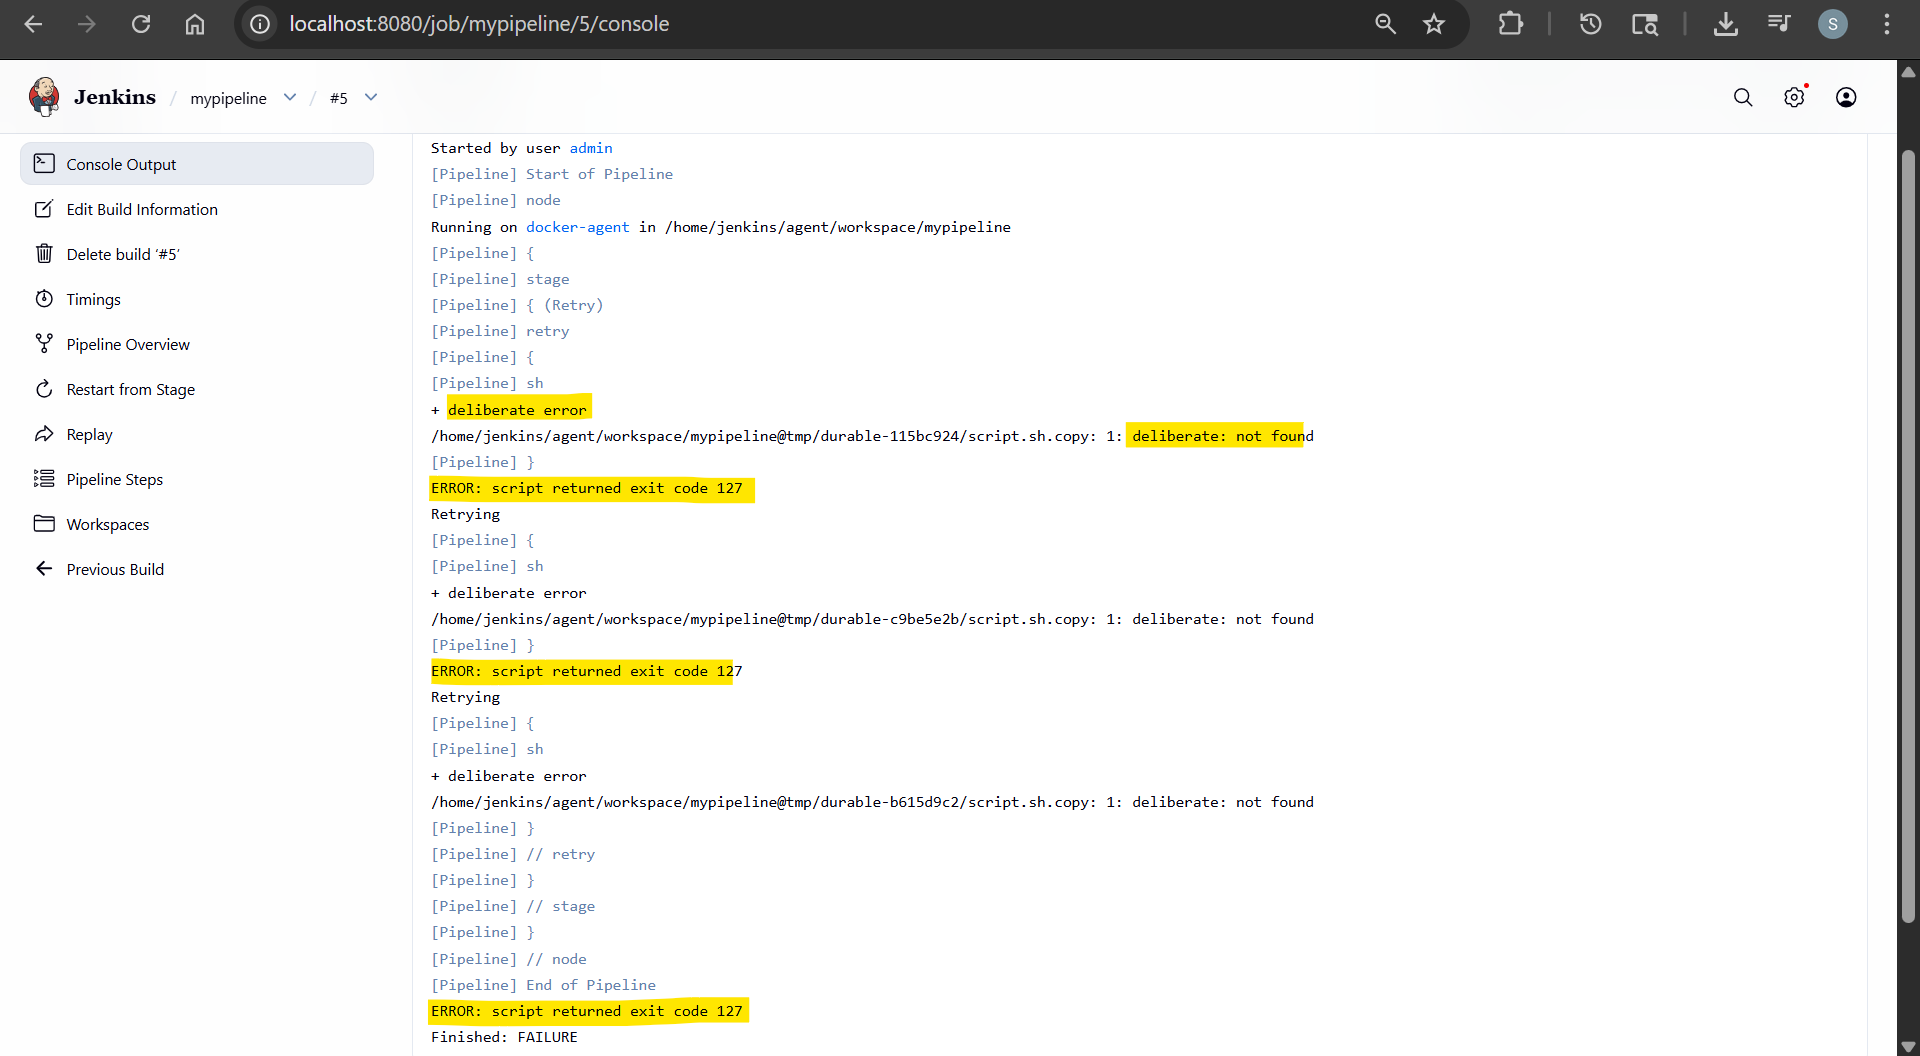Image resolution: width=1920 pixels, height=1056 pixels.
Task: Reload the page with the refresh icon
Action: point(141,24)
